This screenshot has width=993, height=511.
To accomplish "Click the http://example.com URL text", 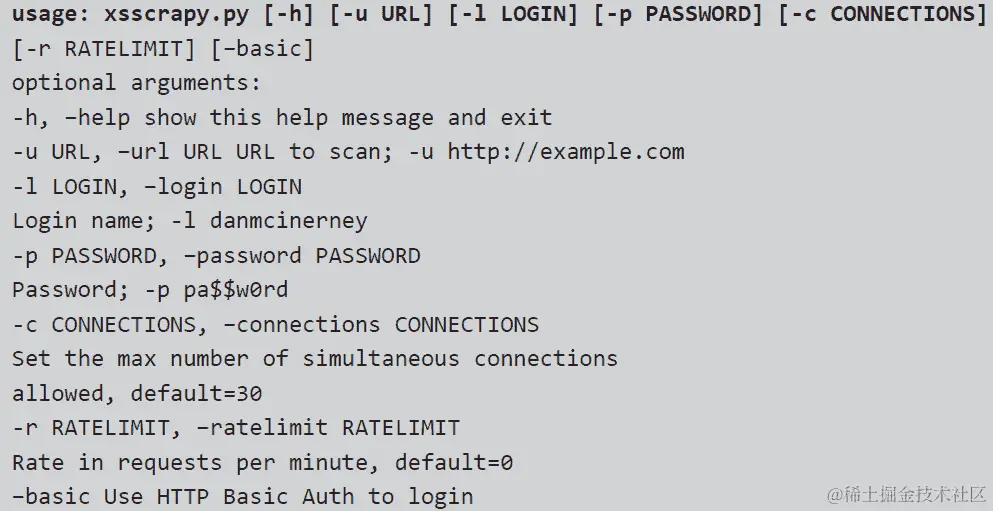I will 566,152.
